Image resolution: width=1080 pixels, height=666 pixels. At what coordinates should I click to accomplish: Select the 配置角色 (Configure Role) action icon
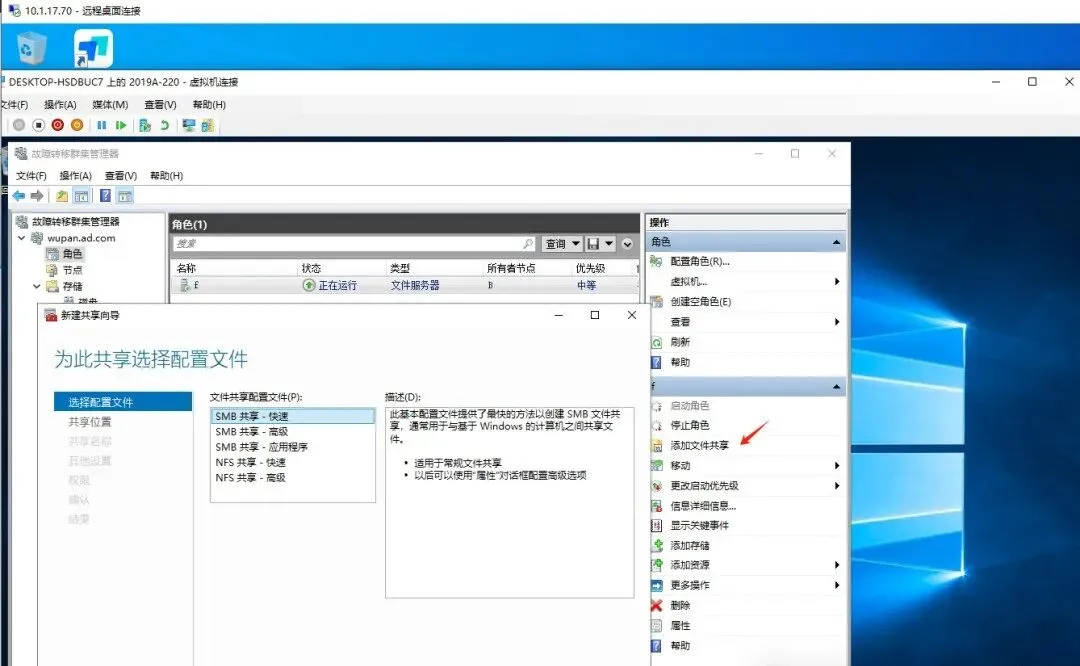coord(655,262)
